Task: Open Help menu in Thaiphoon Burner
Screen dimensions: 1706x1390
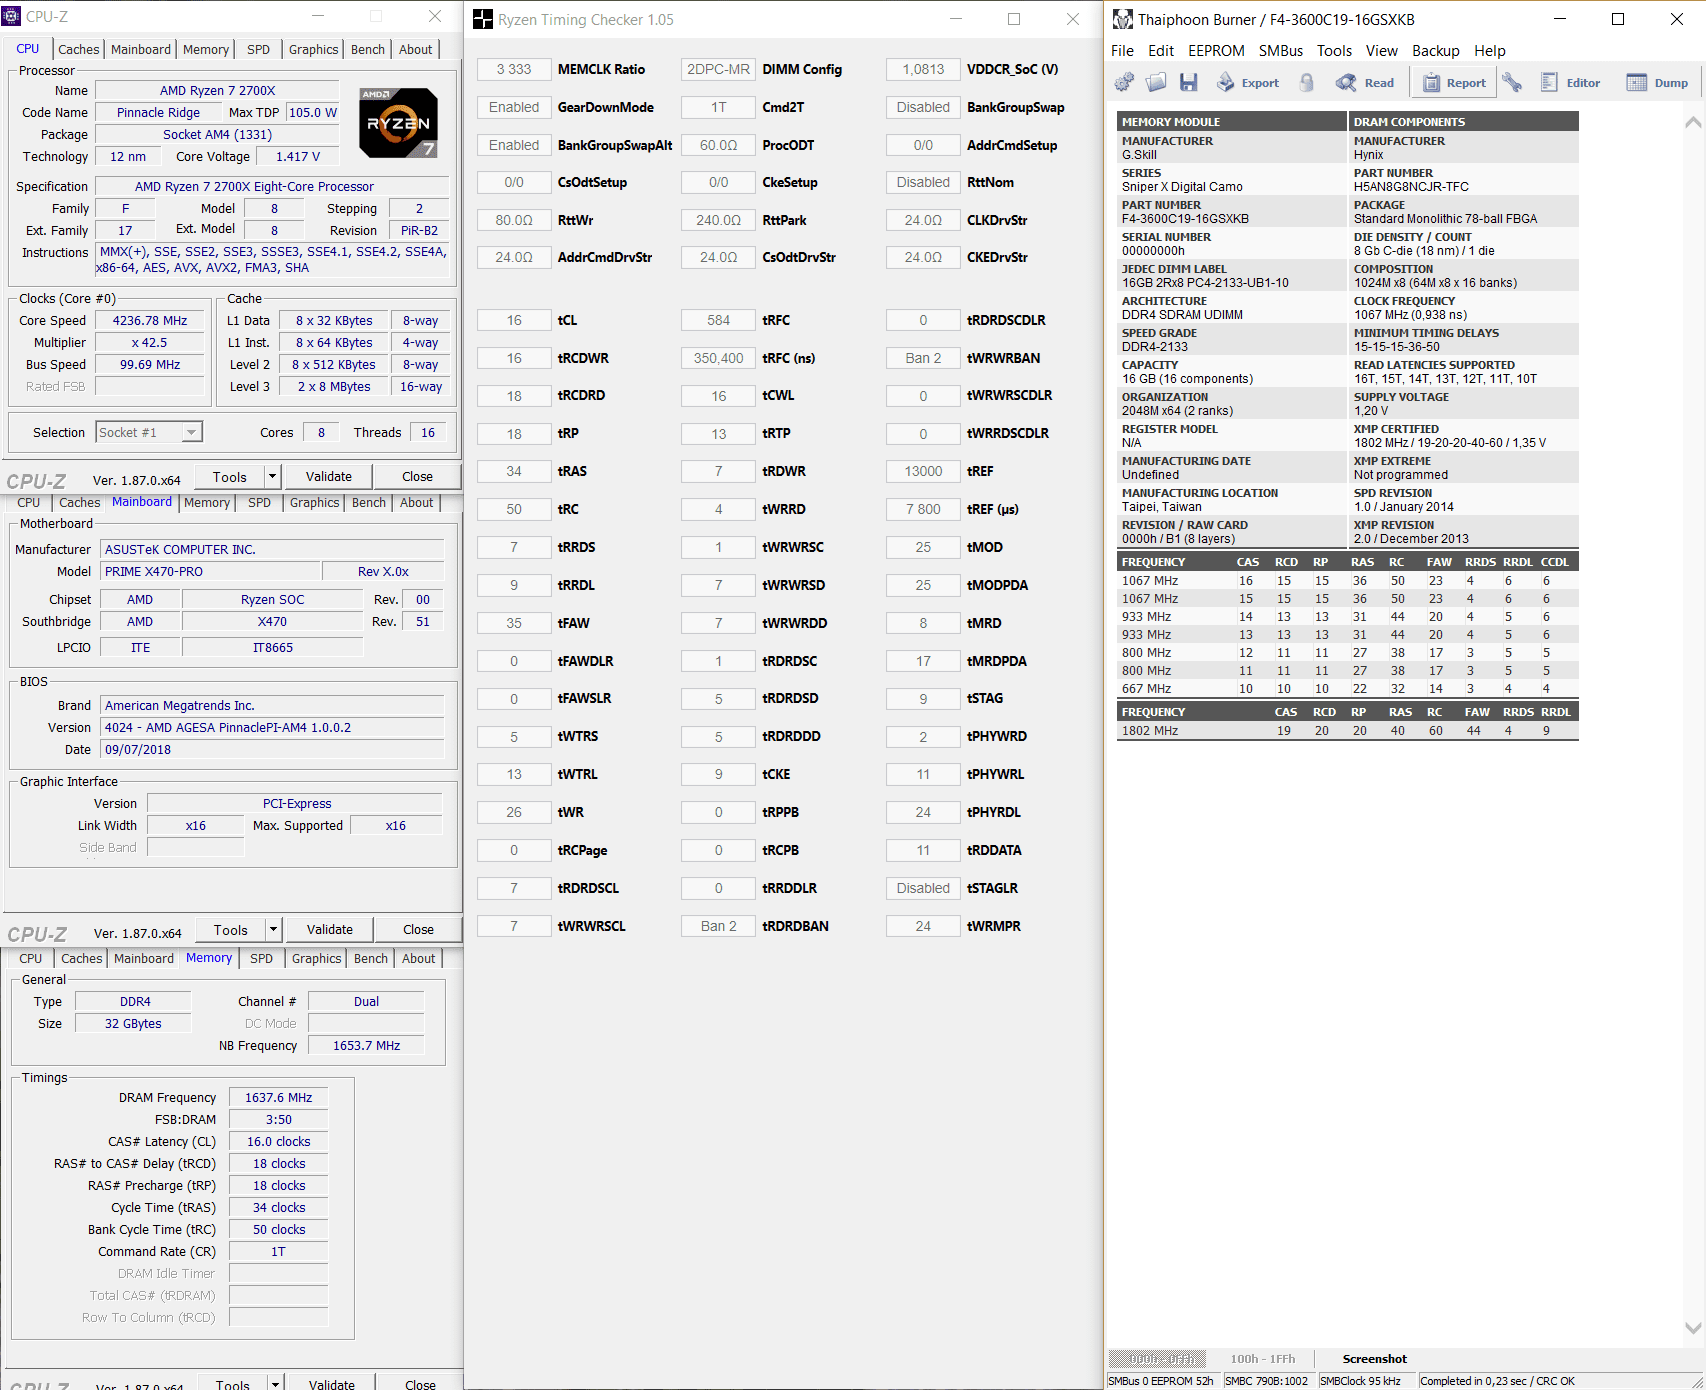Action: coord(1489,51)
